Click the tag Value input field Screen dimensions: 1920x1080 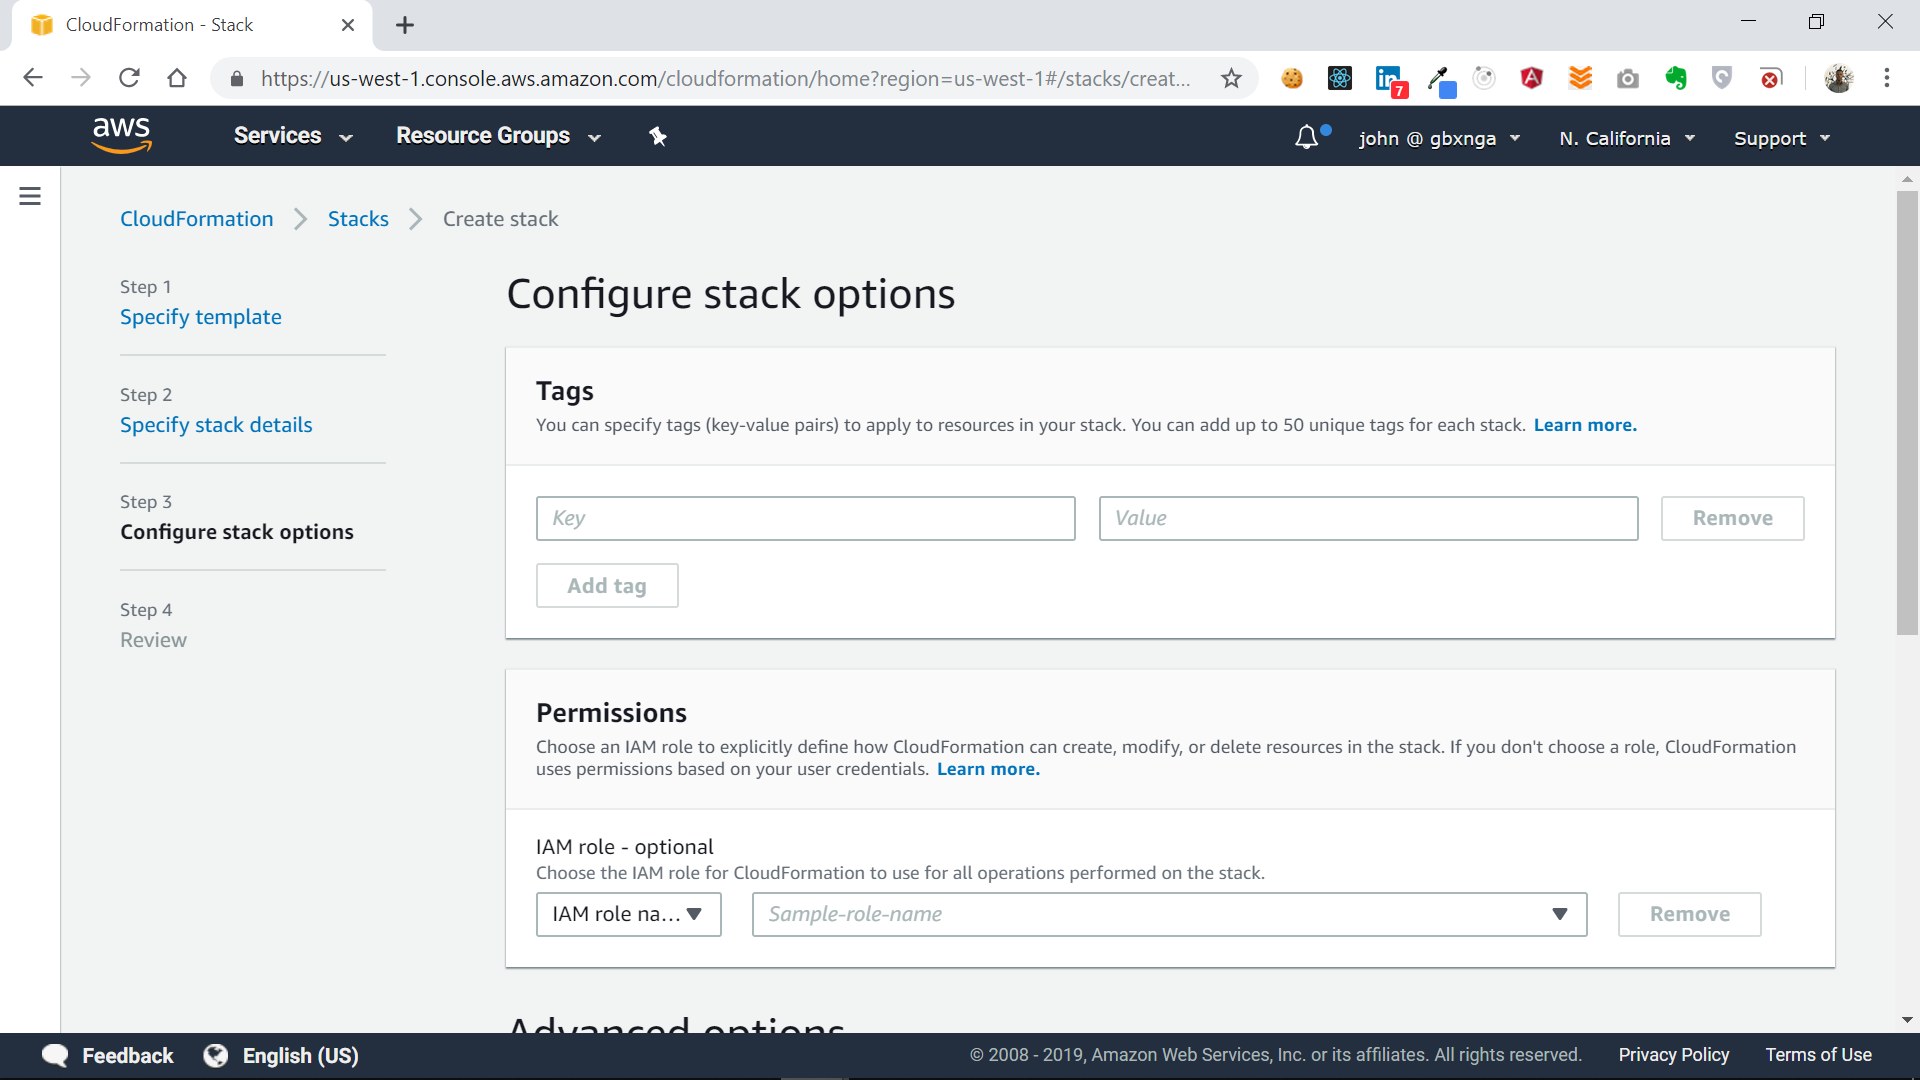click(x=1368, y=518)
